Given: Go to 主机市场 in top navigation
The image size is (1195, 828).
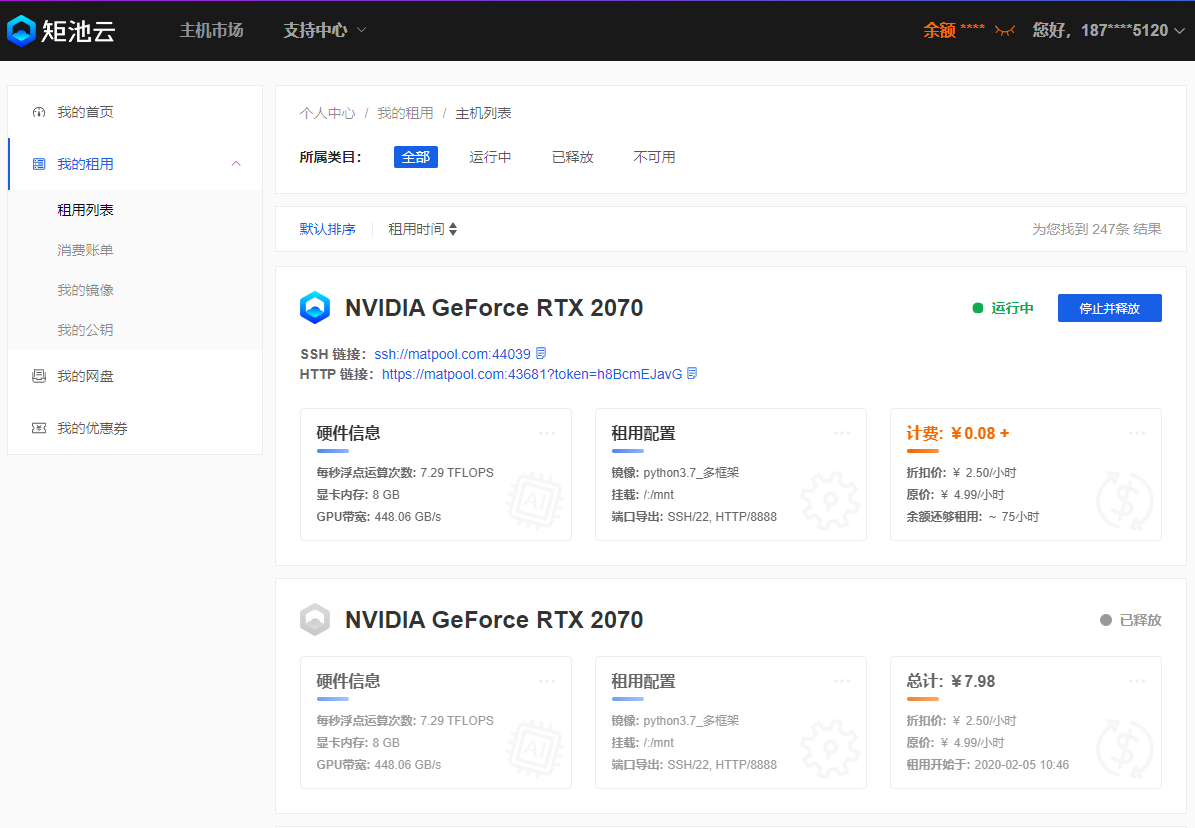Looking at the screenshot, I should pos(211,30).
